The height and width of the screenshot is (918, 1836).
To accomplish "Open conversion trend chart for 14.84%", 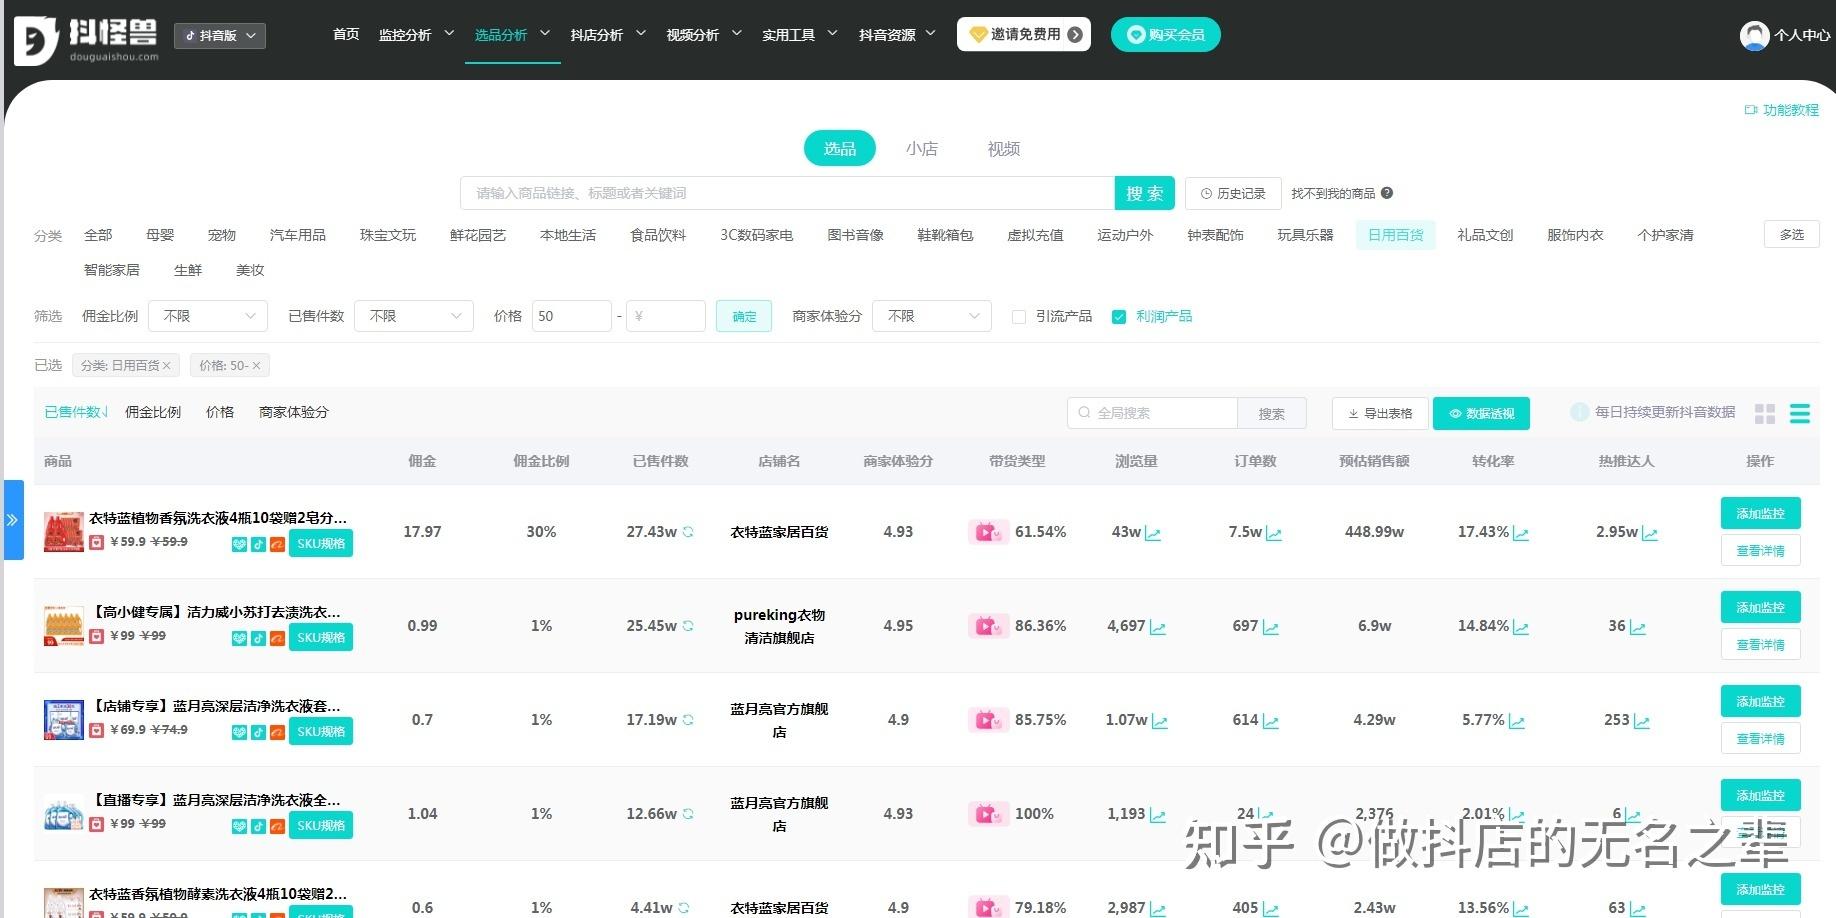I will [x=1521, y=627].
